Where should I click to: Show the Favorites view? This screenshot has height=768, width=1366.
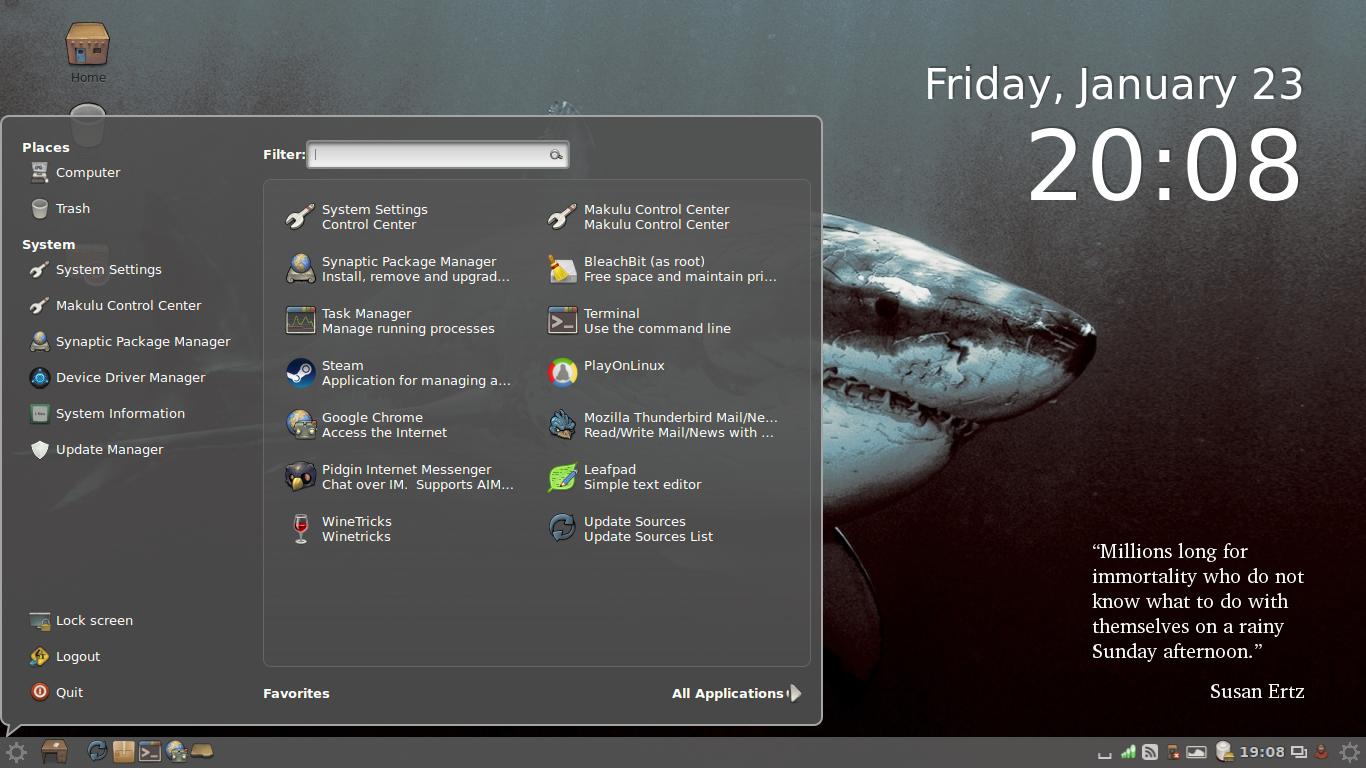point(296,694)
